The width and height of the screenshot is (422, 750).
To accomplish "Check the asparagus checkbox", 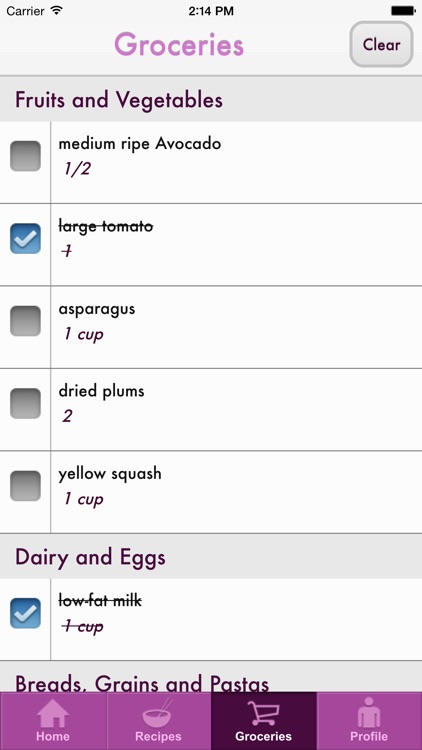I will 25,321.
